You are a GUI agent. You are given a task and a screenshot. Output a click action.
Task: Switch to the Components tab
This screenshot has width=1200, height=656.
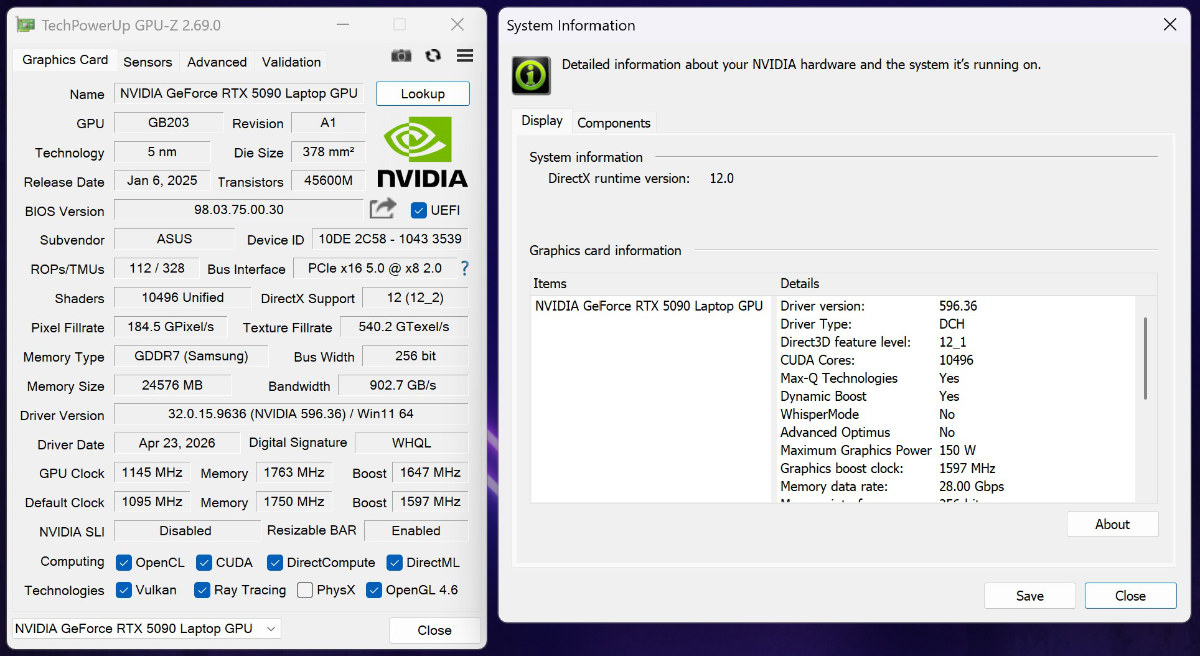click(614, 123)
